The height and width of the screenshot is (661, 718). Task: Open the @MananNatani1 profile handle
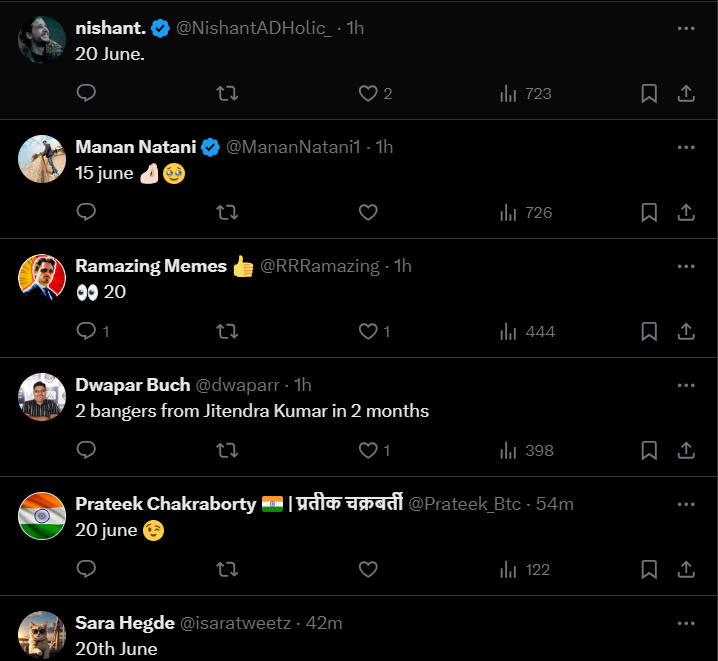tap(294, 147)
